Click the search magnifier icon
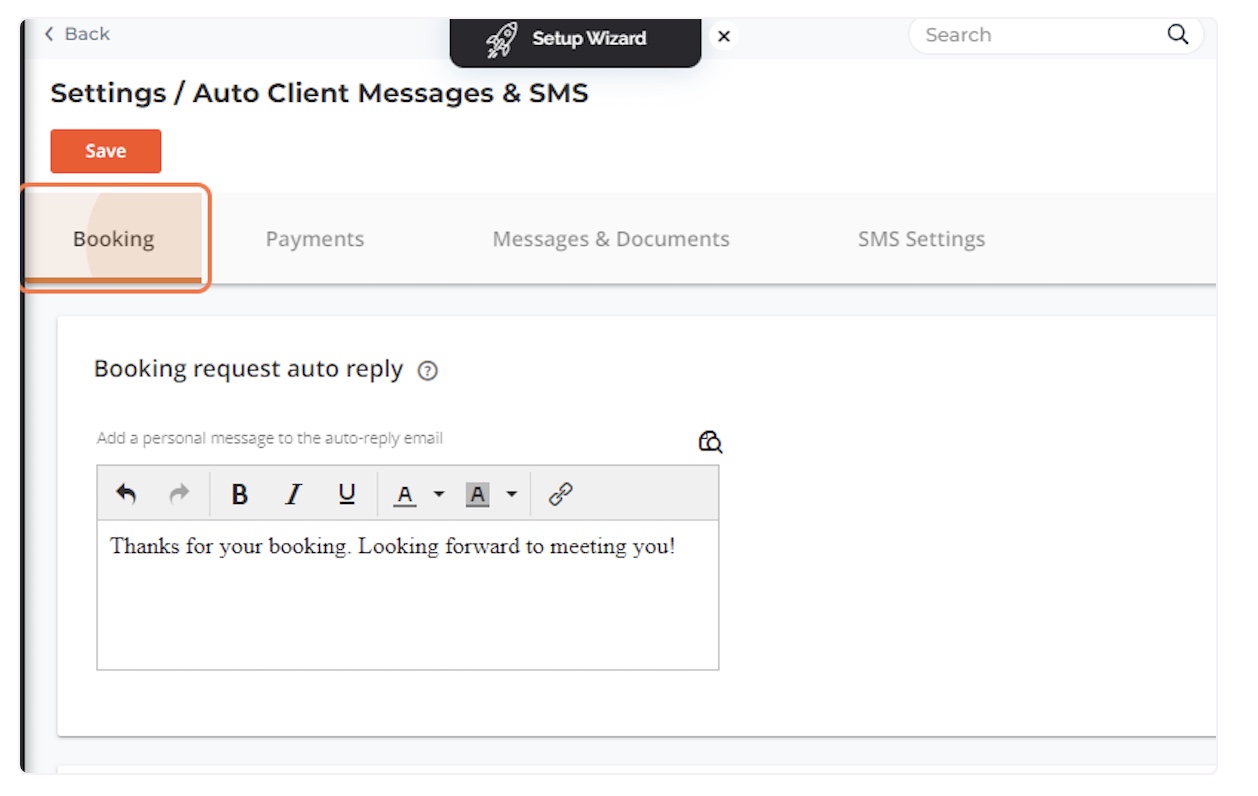 coord(1177,35)
